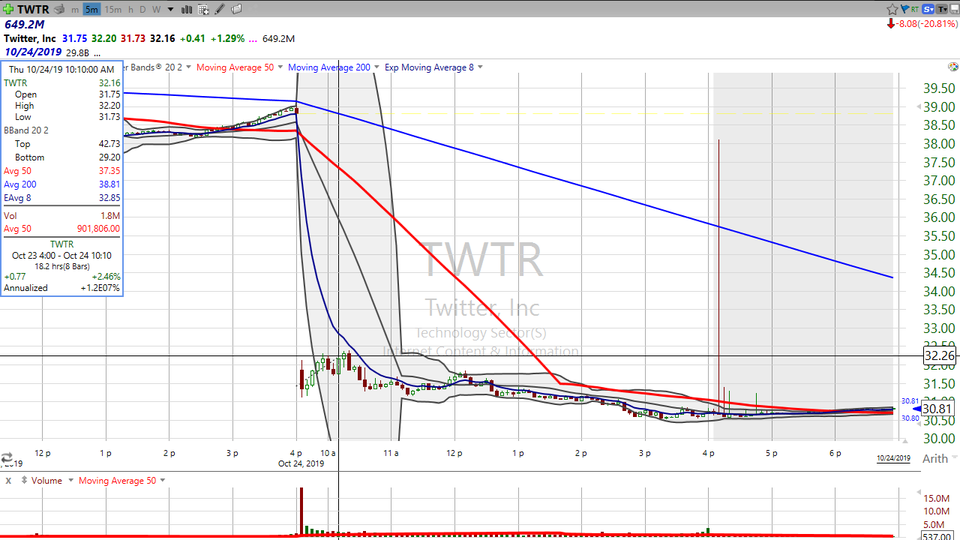Click the 30.81 last price marker
Image resolution: width=960 pixels, height=540 pixels.
[x=937, y=409]
